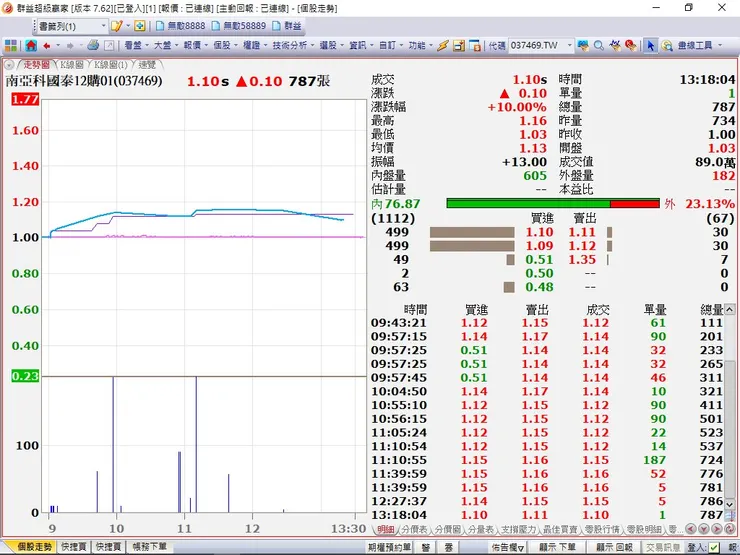This screenshot has height=555, width=740.
Task: Switch to the 分量表 tab
Action: [480, 530]
